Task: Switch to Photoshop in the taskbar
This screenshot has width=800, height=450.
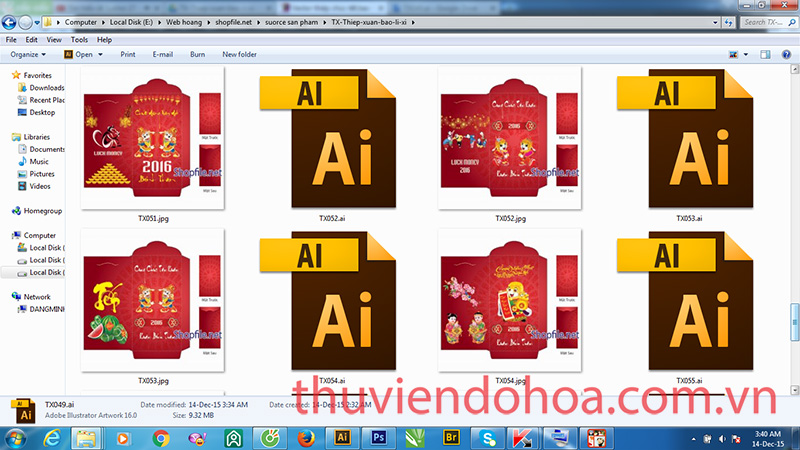Action: (x=378, y=438)
